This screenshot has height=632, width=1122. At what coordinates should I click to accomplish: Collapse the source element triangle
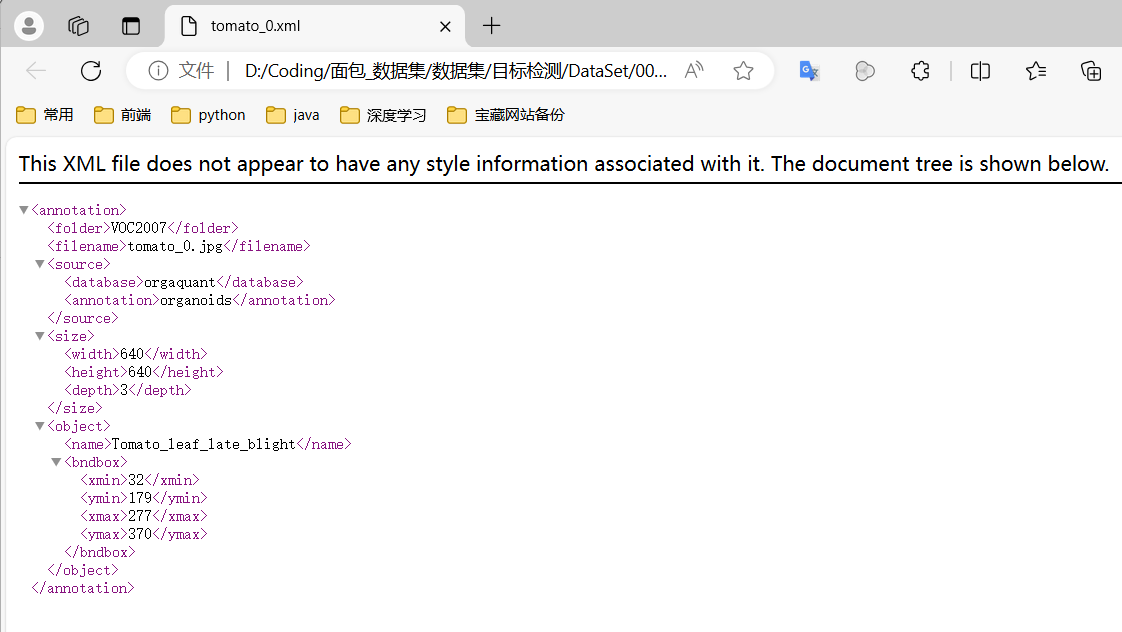click(40, 264)
